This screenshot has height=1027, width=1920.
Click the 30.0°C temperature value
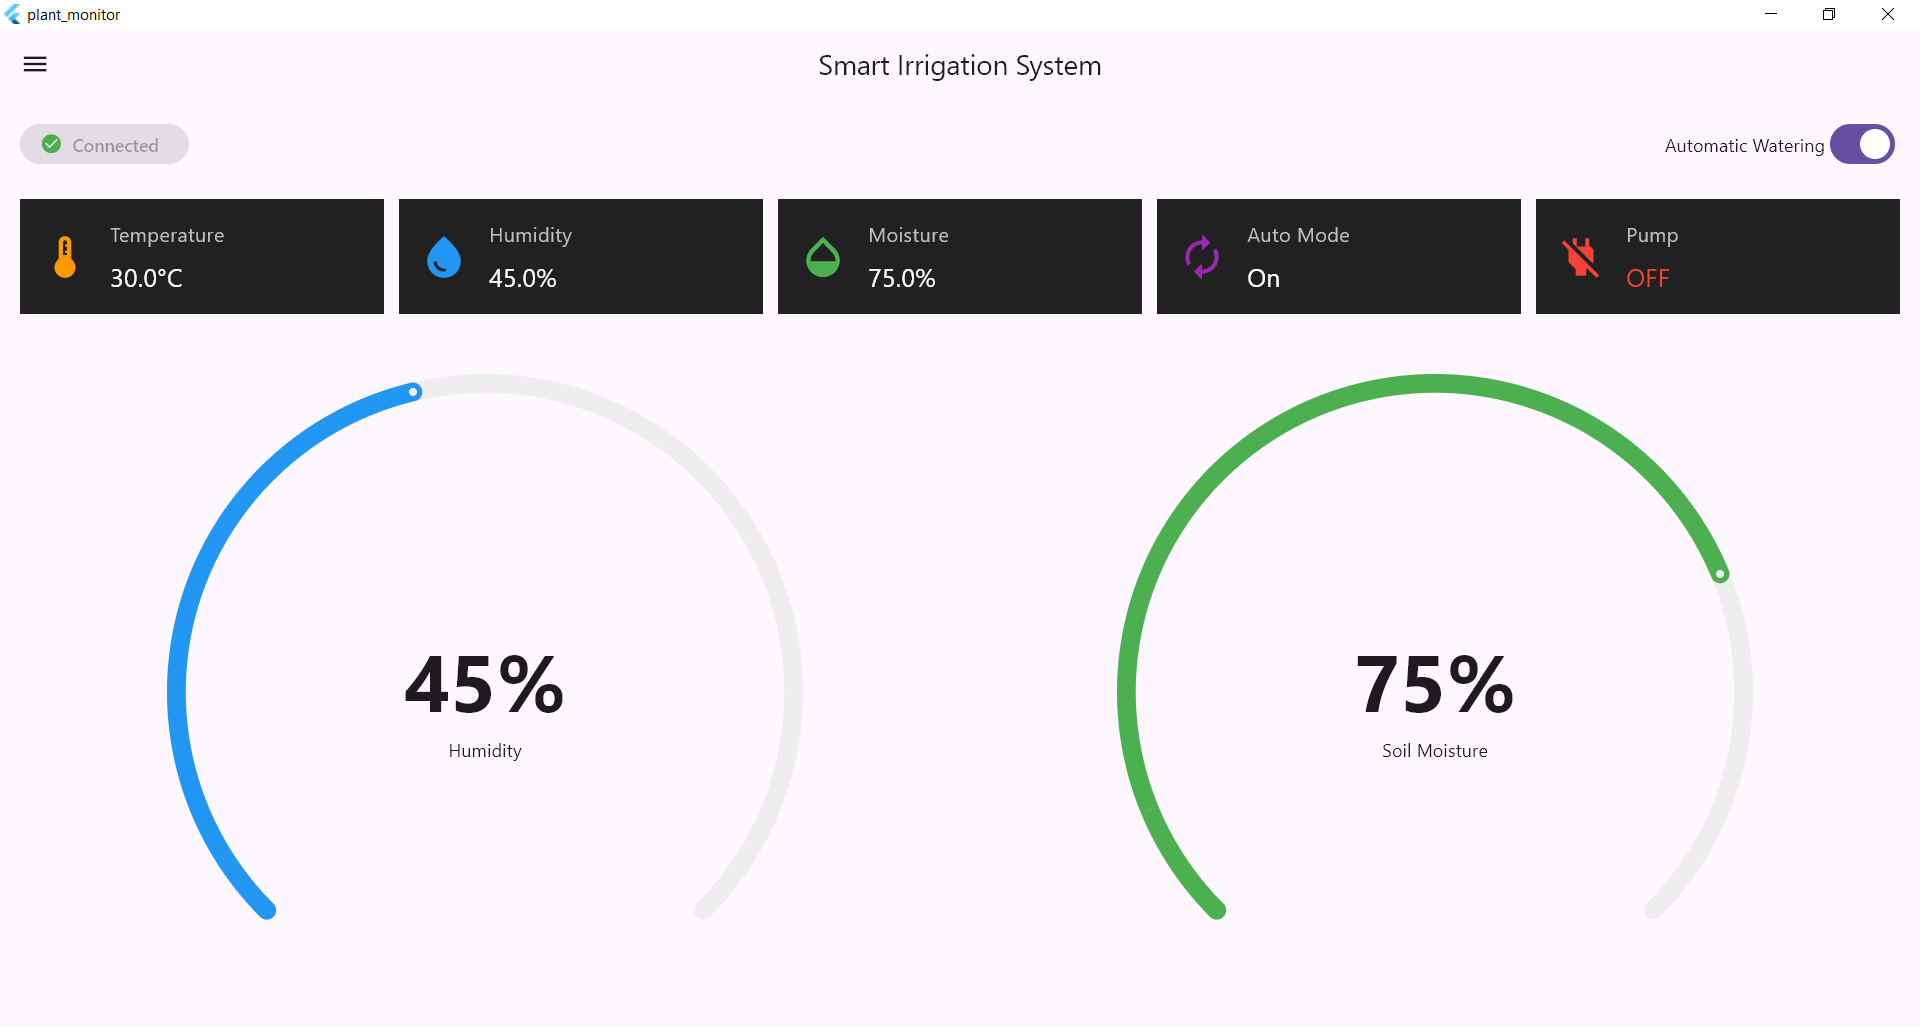[x=146, y=278]
